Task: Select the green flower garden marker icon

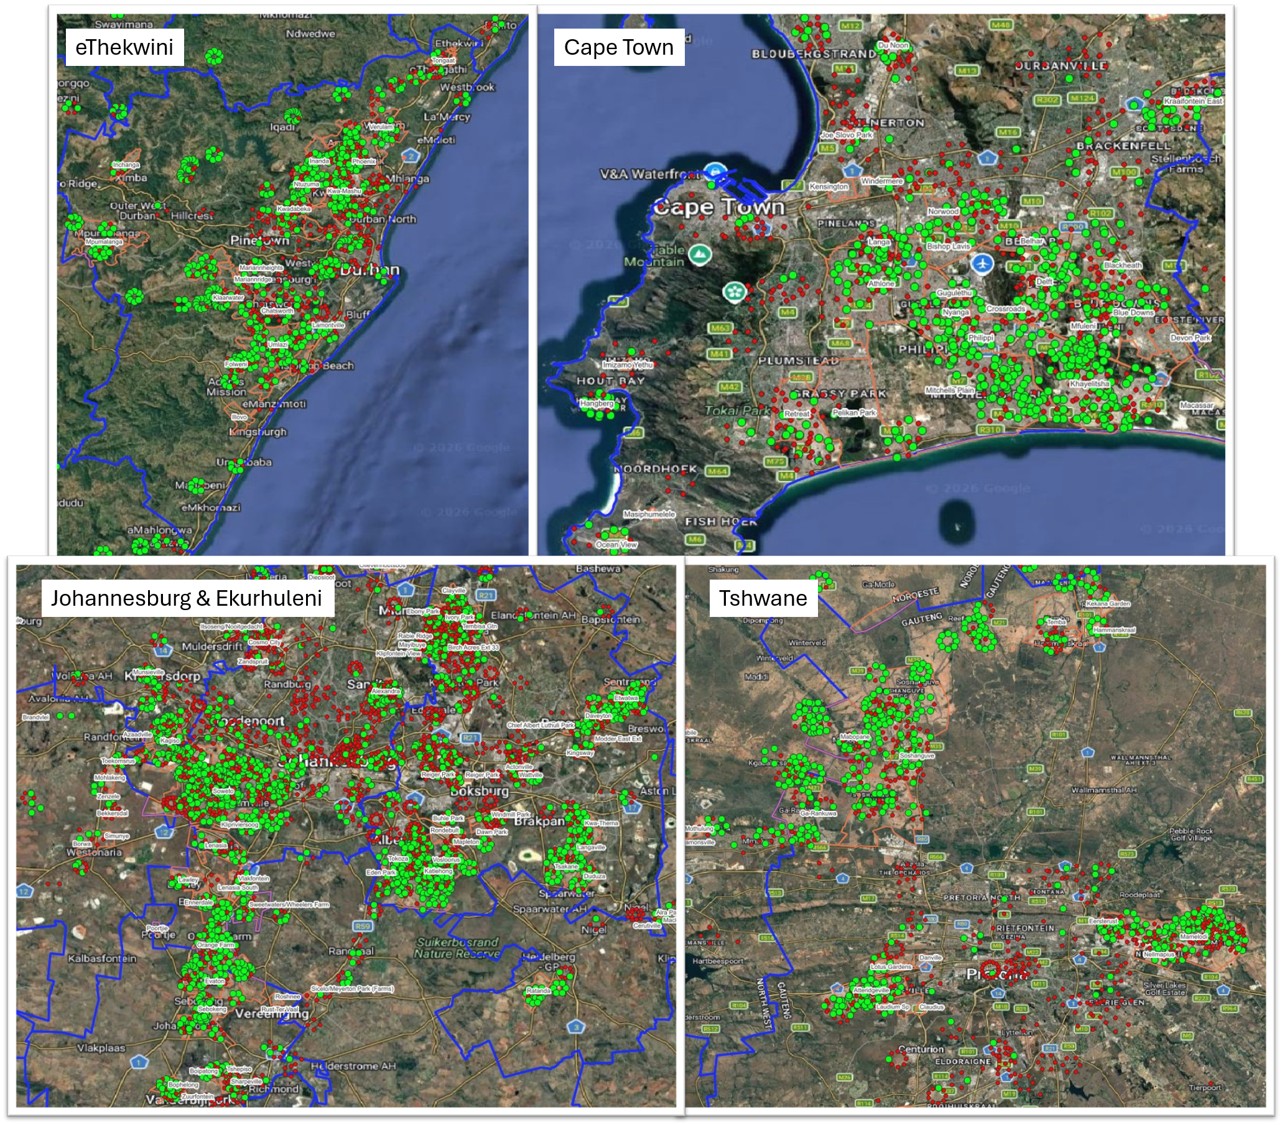Action: click(x=734, y=292)
